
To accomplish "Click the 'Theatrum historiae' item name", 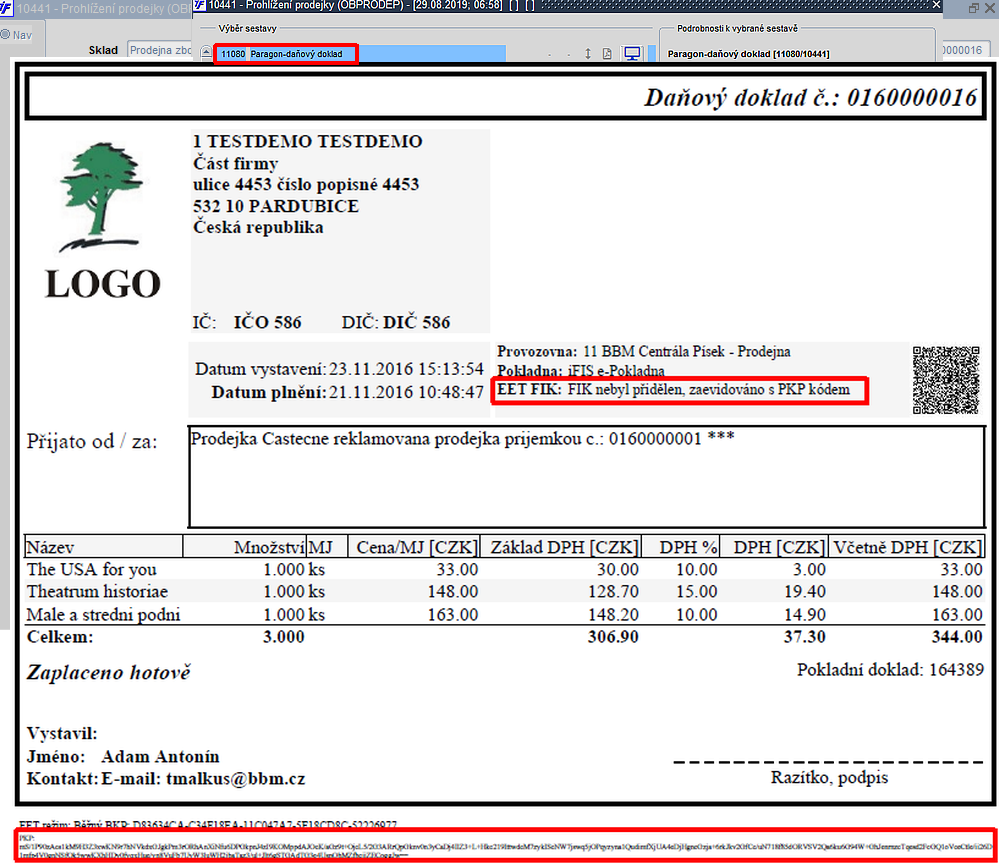I will click(97, 591).
